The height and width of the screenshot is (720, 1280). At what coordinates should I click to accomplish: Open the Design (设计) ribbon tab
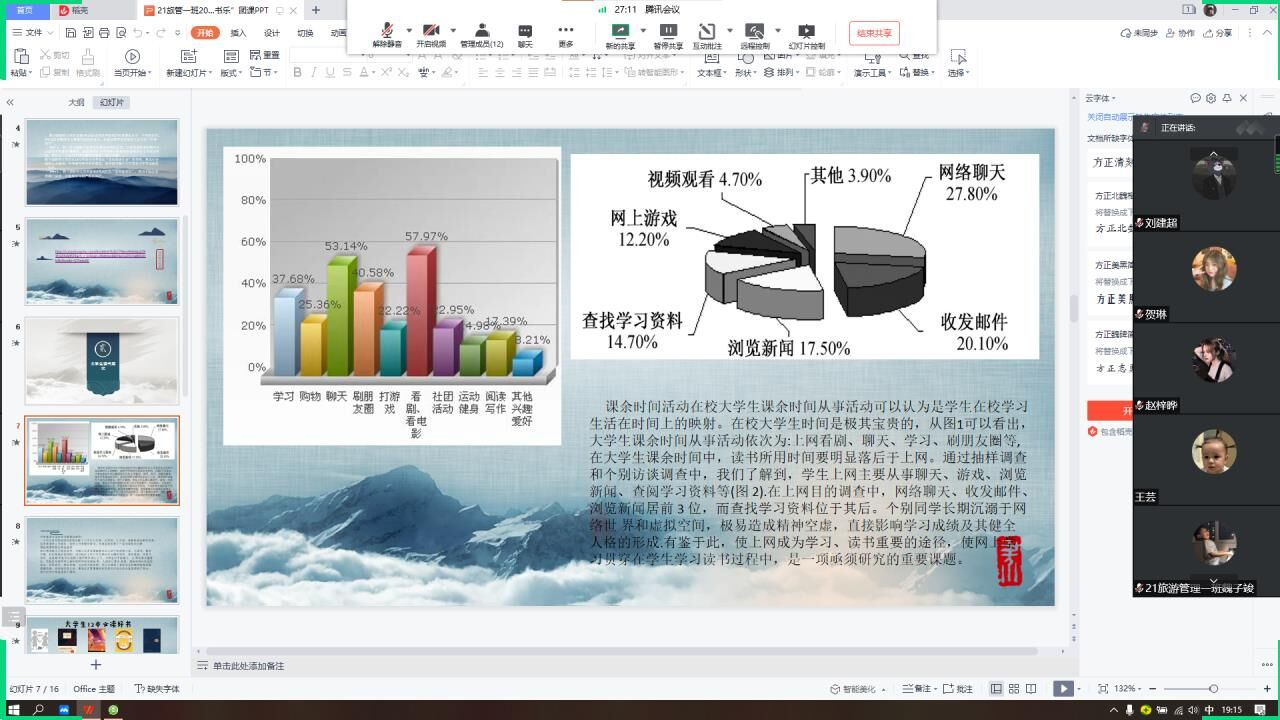[271, 33]
